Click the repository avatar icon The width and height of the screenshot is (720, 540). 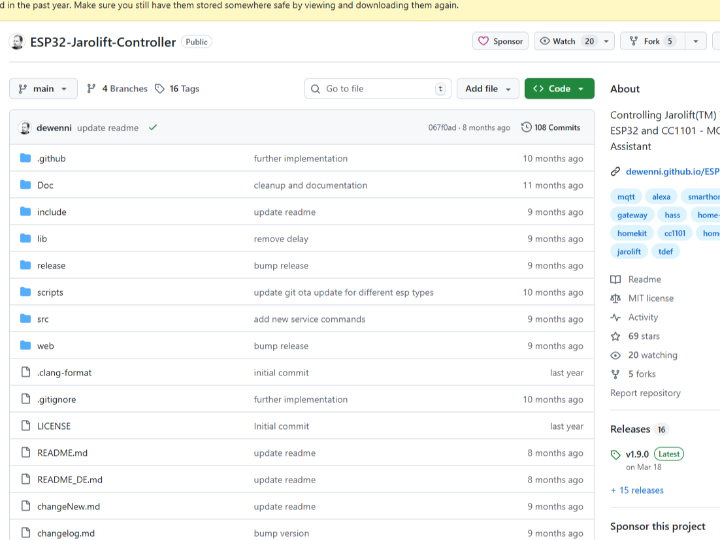[17, 42]
